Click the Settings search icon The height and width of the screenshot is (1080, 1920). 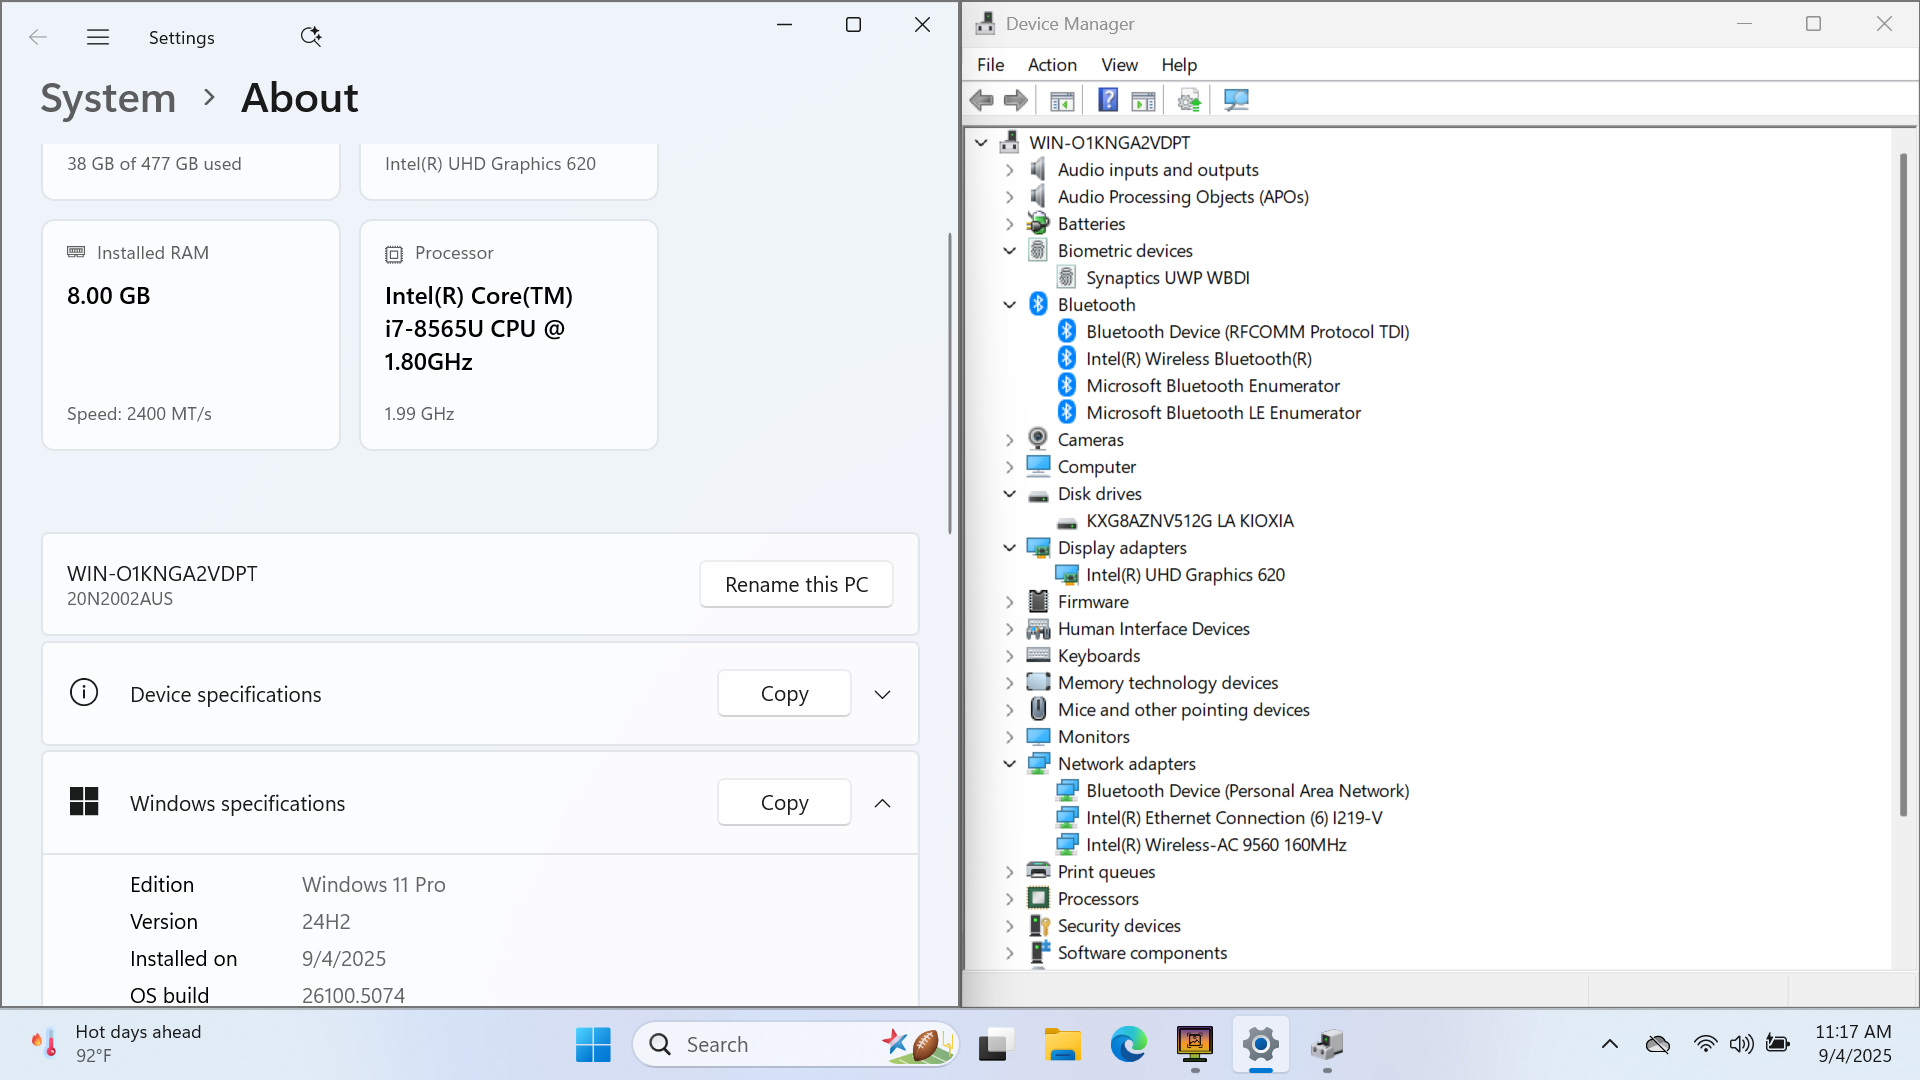311,37
